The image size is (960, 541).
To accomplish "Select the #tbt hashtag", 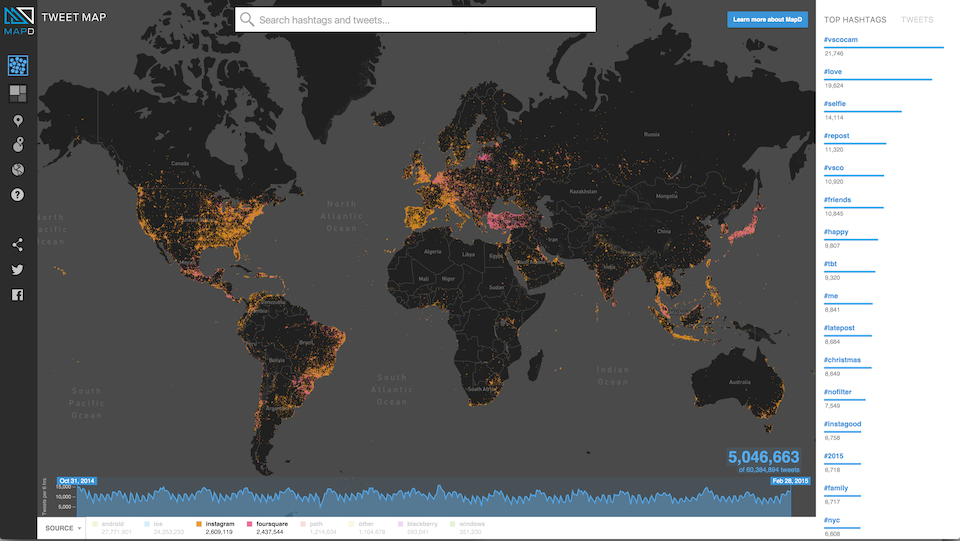I will (830, 264).
